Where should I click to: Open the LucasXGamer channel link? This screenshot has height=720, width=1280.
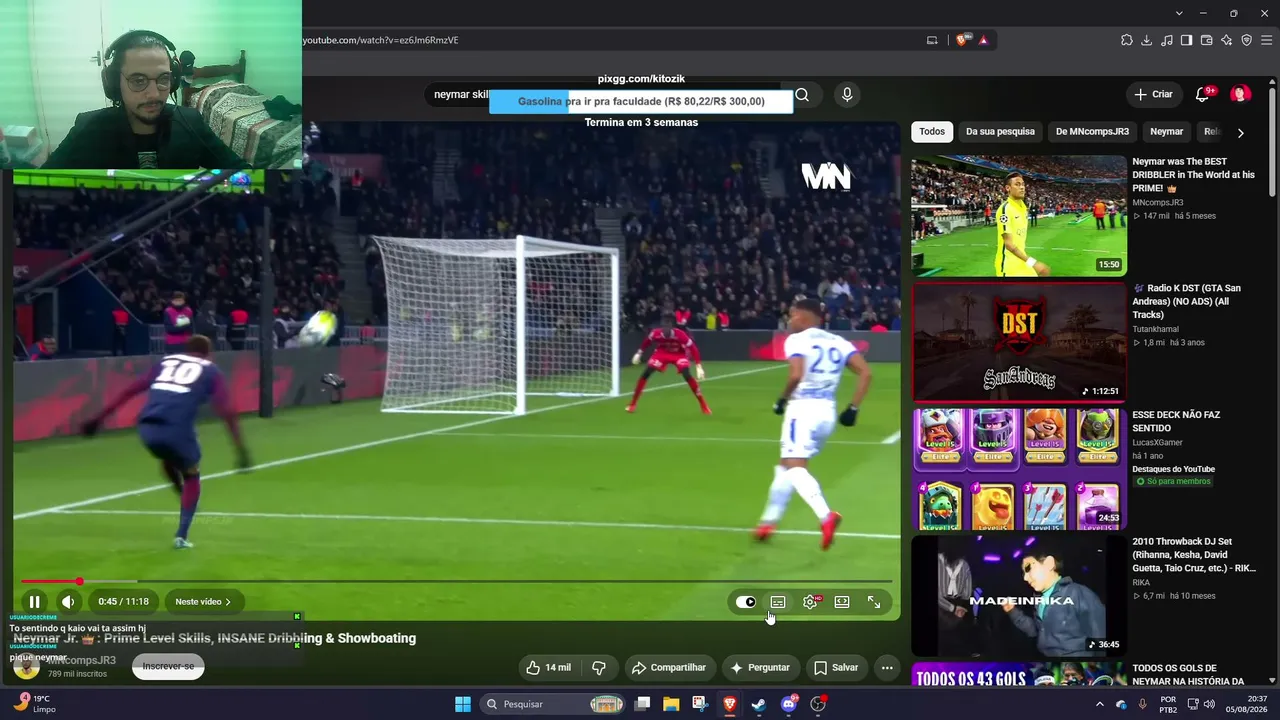click(1157, 442)
